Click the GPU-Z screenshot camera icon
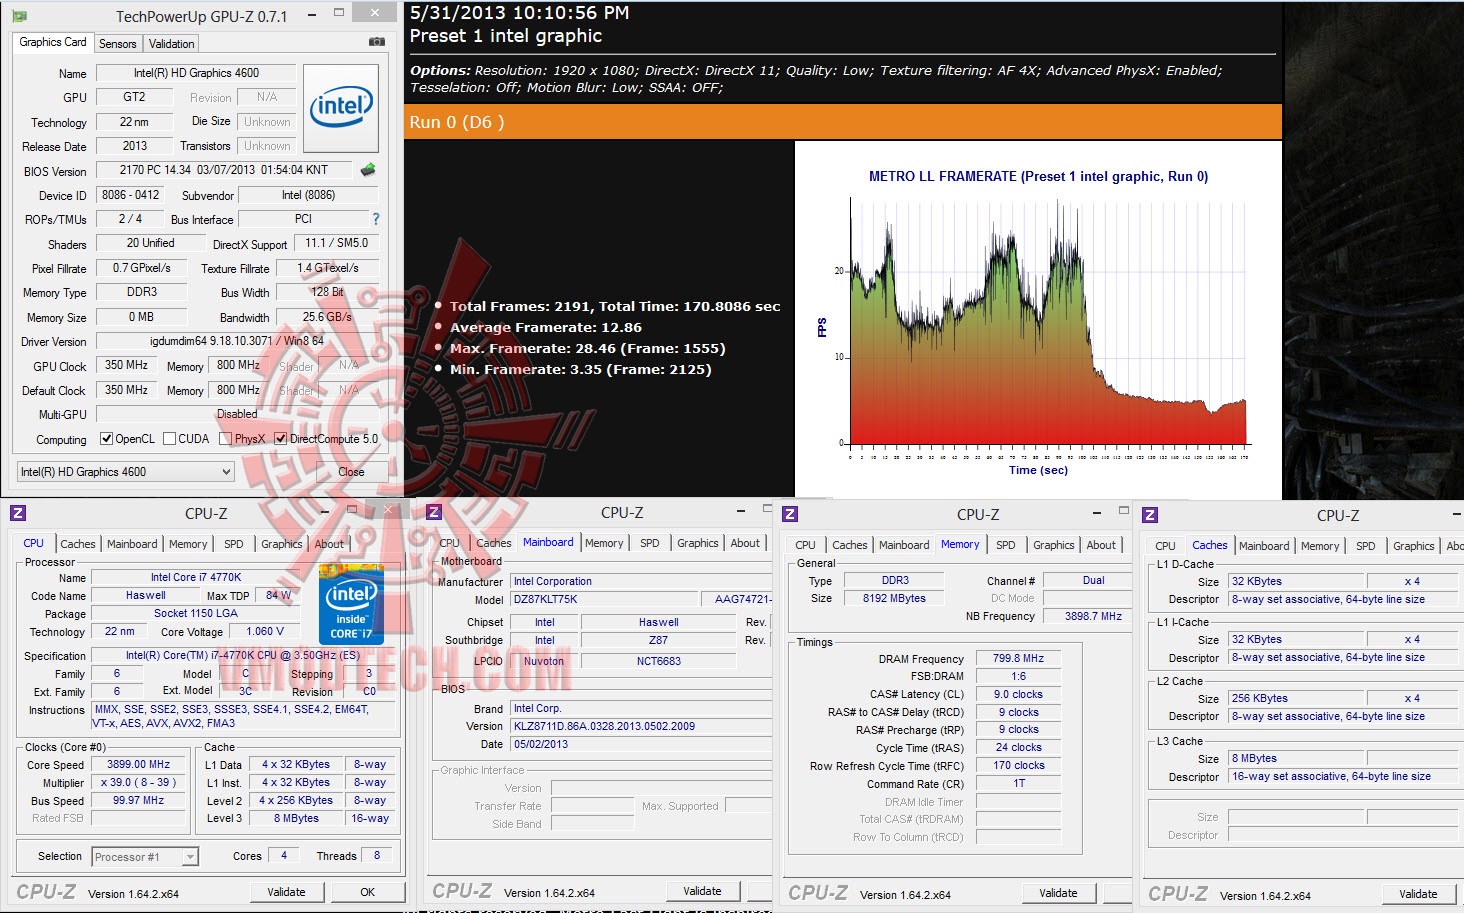Screen dimensions: 1464x913 click(376, 42)
